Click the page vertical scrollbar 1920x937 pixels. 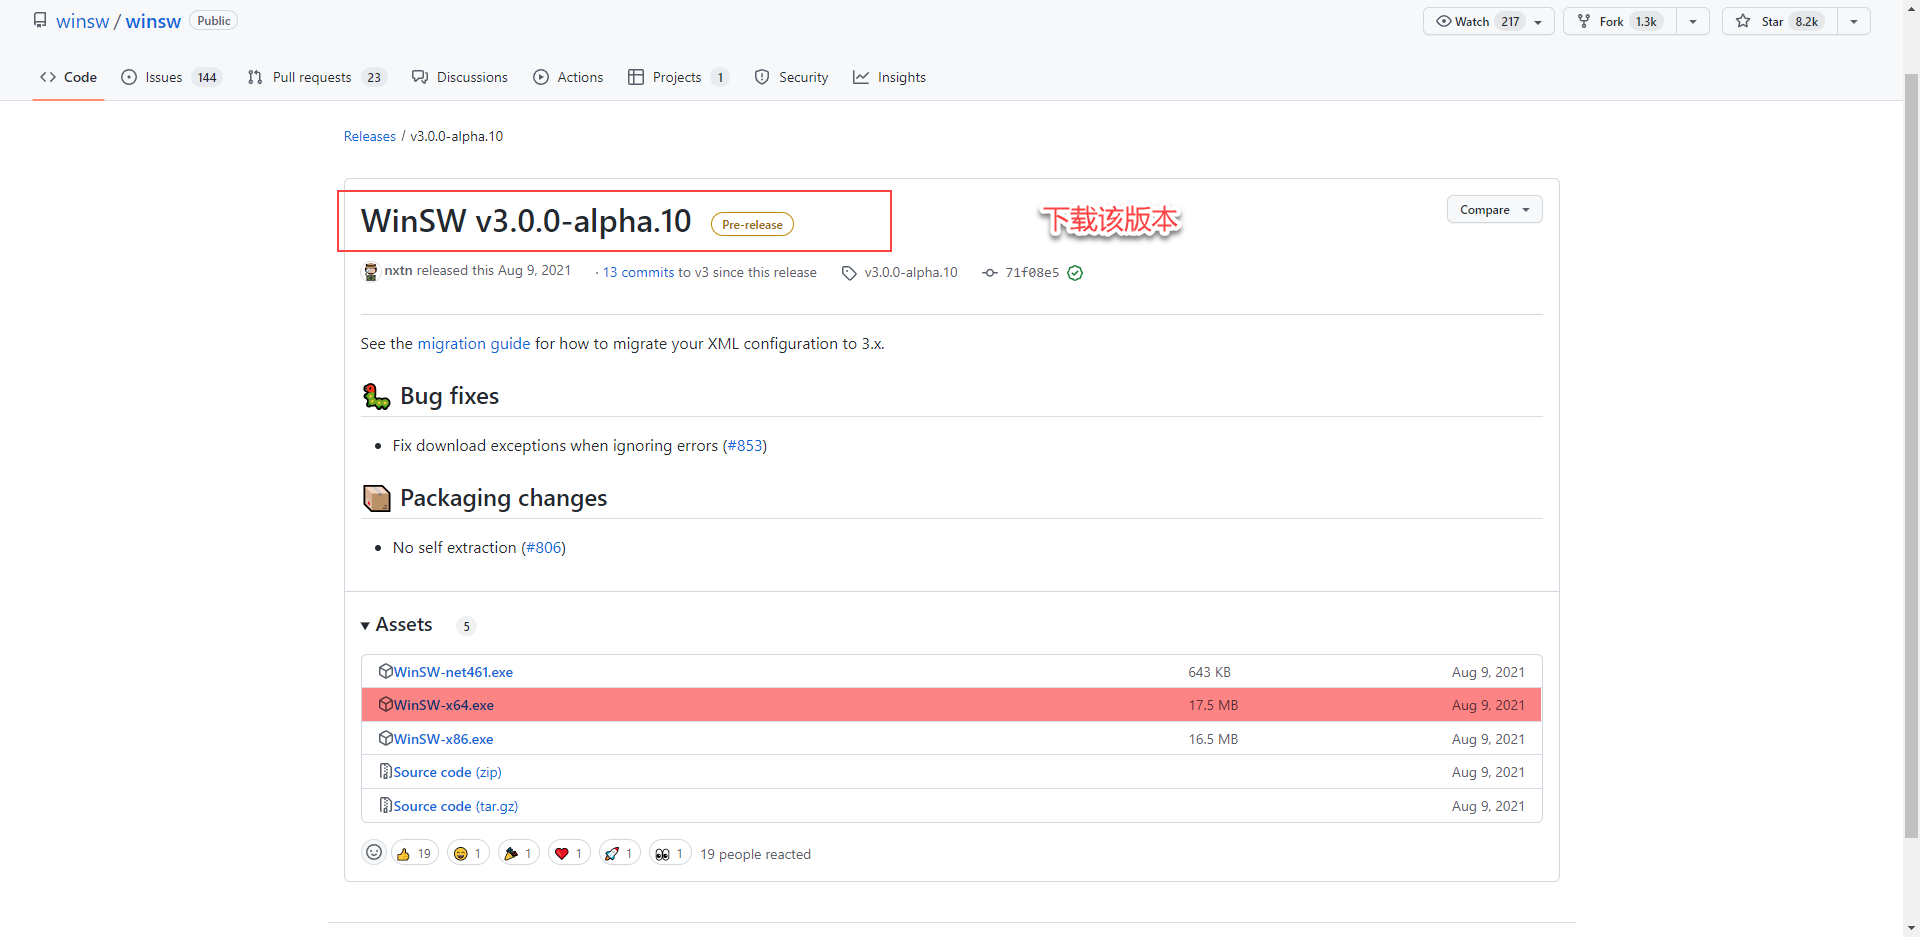tap(1911, 457)
